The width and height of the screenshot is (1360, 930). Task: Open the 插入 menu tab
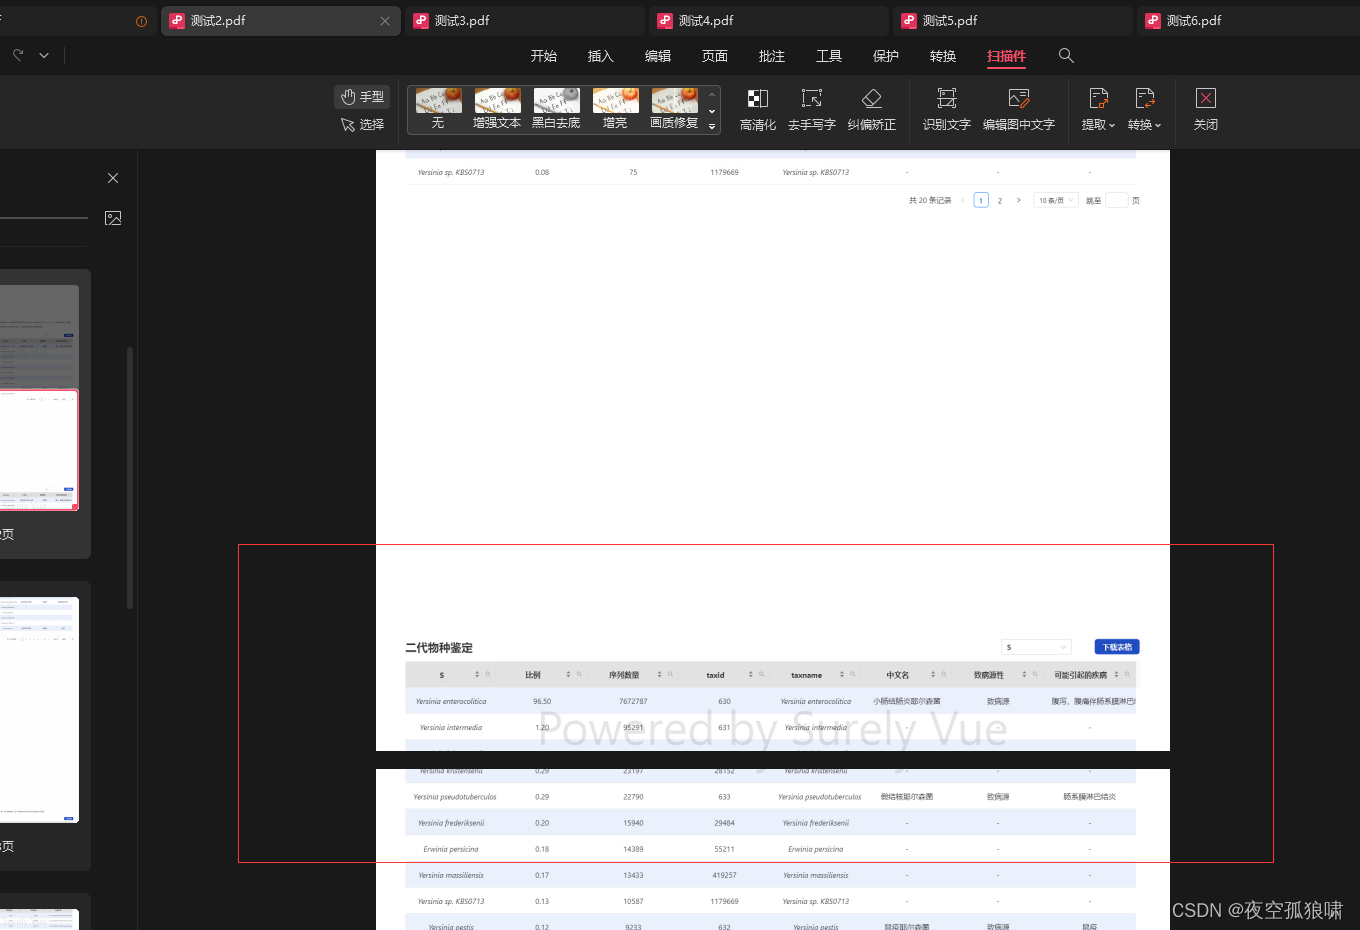(x=600, y=56)
